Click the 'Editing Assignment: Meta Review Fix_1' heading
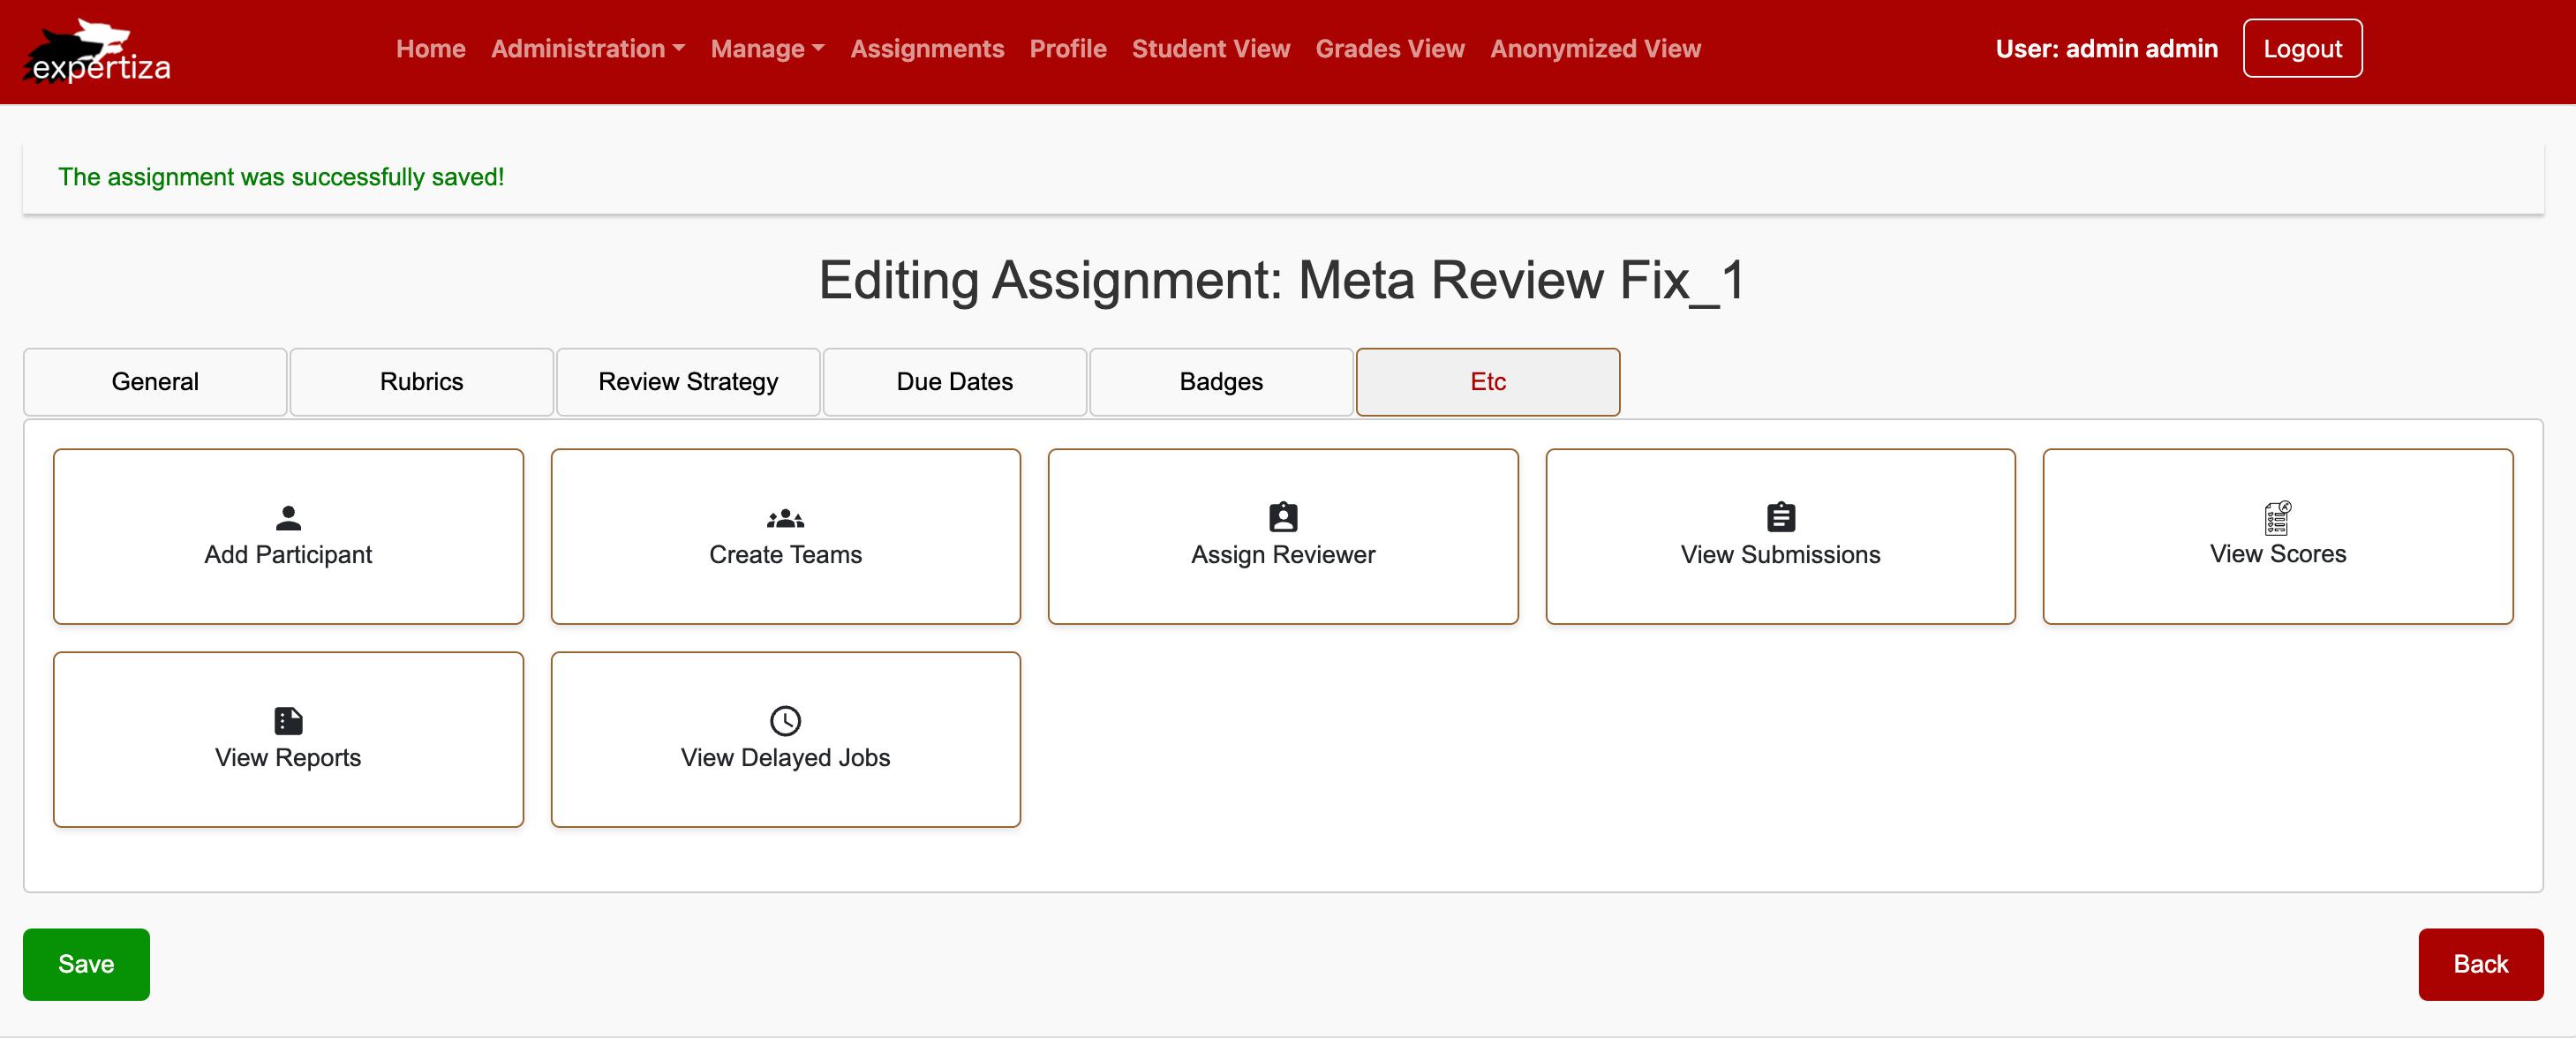This screenshot has width=2576, height=1045. pyautogui.click(x=1283, y=280)
